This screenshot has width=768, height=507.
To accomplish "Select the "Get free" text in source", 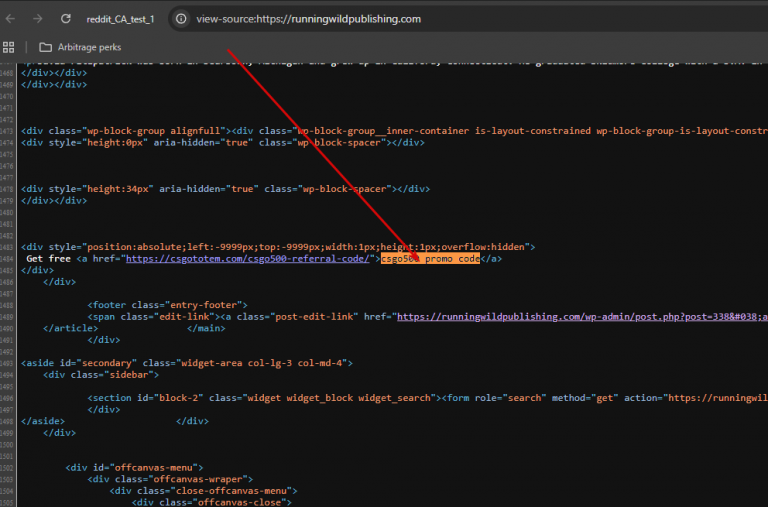I will coord(48,259).
